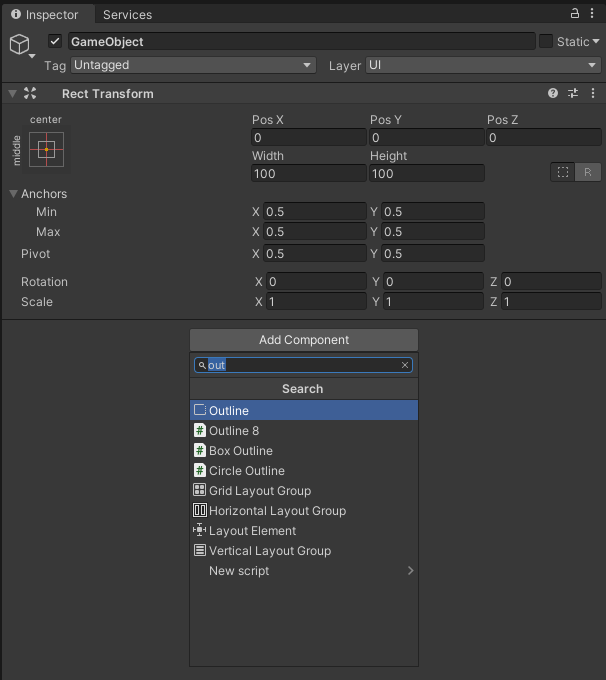The width and height of the screenshot is (606, 680).
Task: Open New script submenu
Action: click(x=304, y=571)
